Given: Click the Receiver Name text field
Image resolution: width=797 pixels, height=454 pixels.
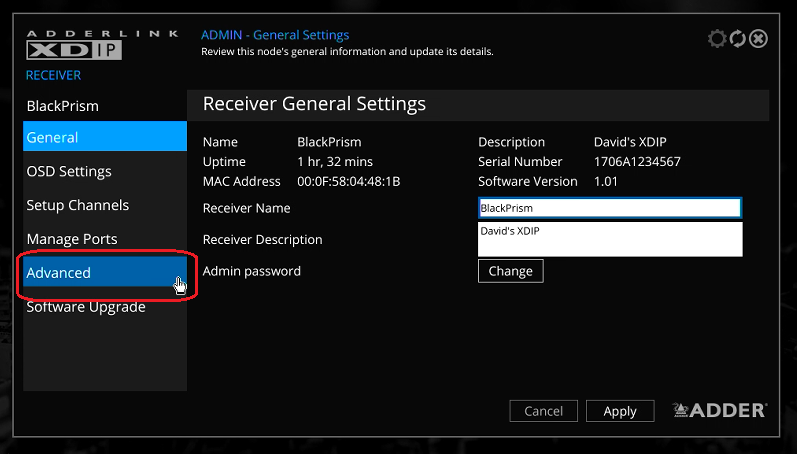Looking at the screenshot, I should [609, 208].
